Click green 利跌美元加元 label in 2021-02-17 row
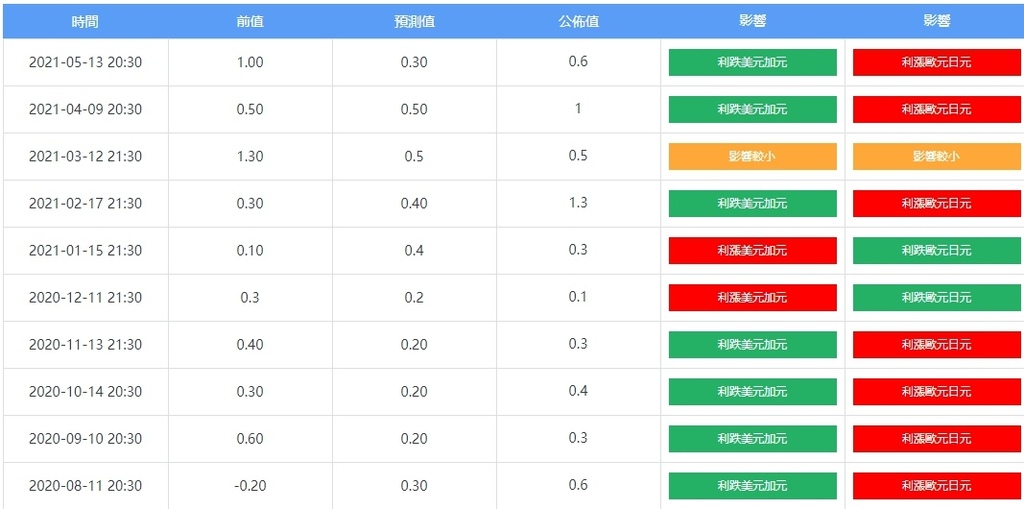This screenshot has height=509, width=1024. pos(752,203)
